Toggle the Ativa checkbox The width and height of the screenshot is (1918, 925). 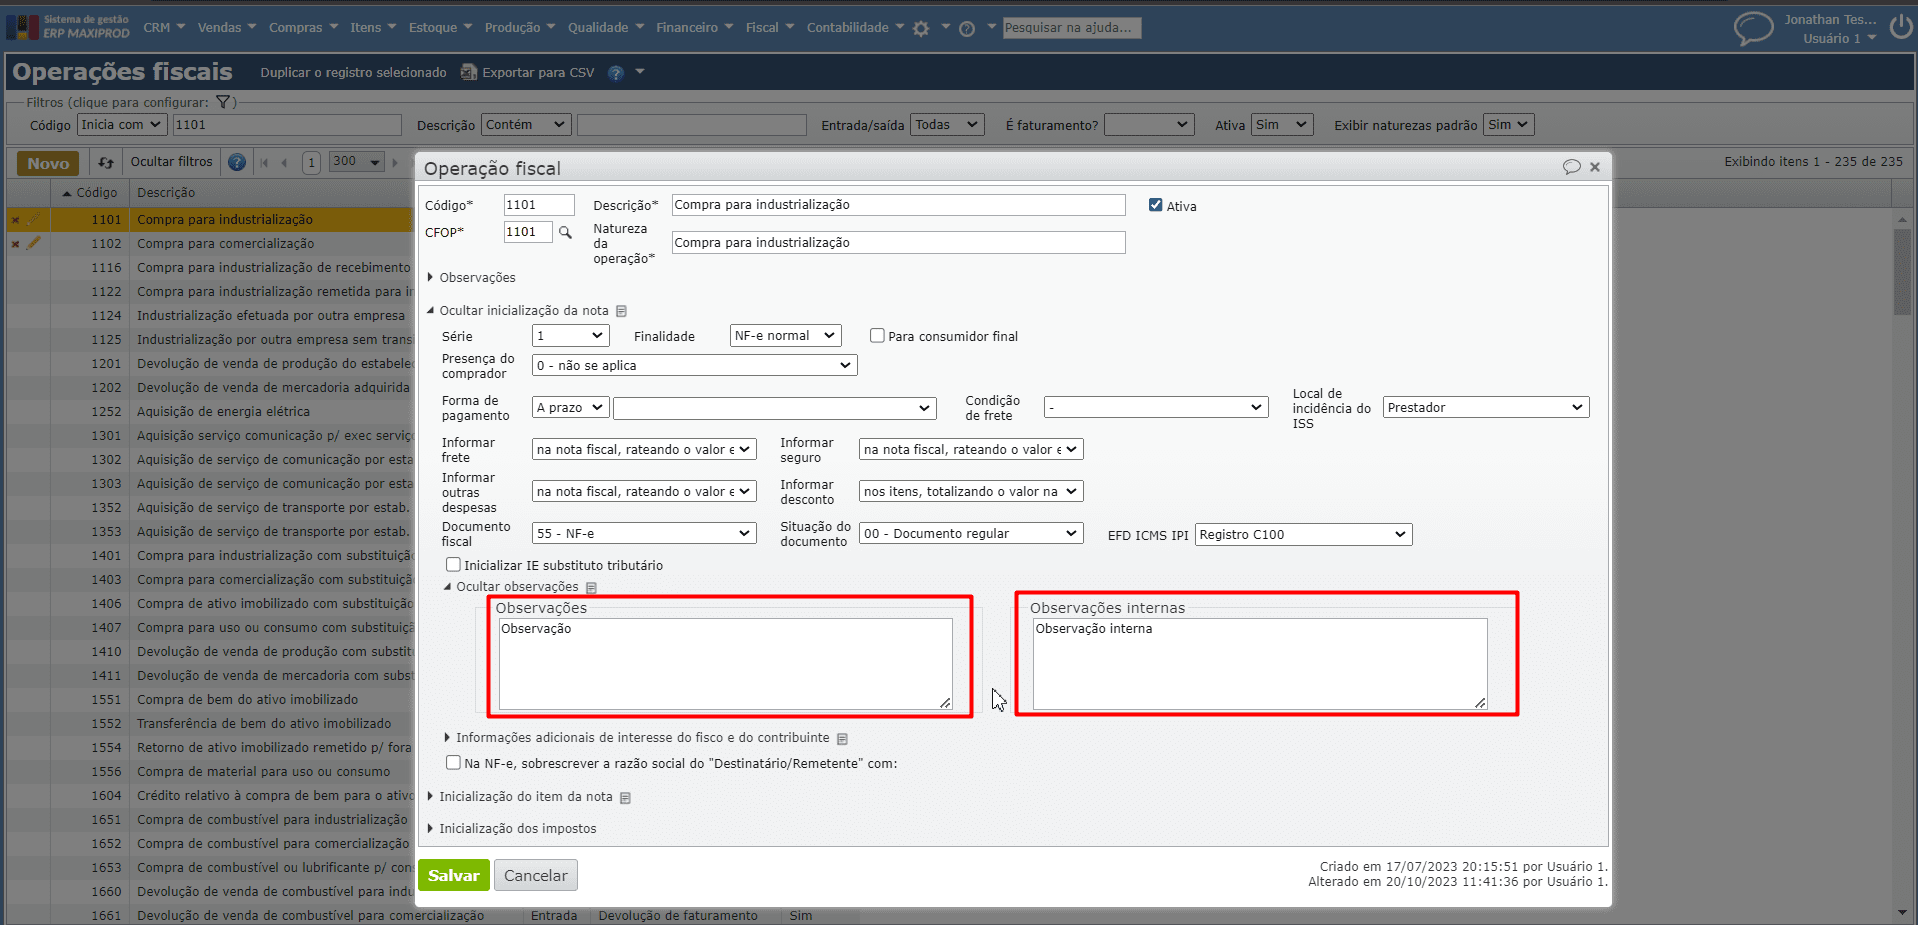click(x=1156, y=205)
